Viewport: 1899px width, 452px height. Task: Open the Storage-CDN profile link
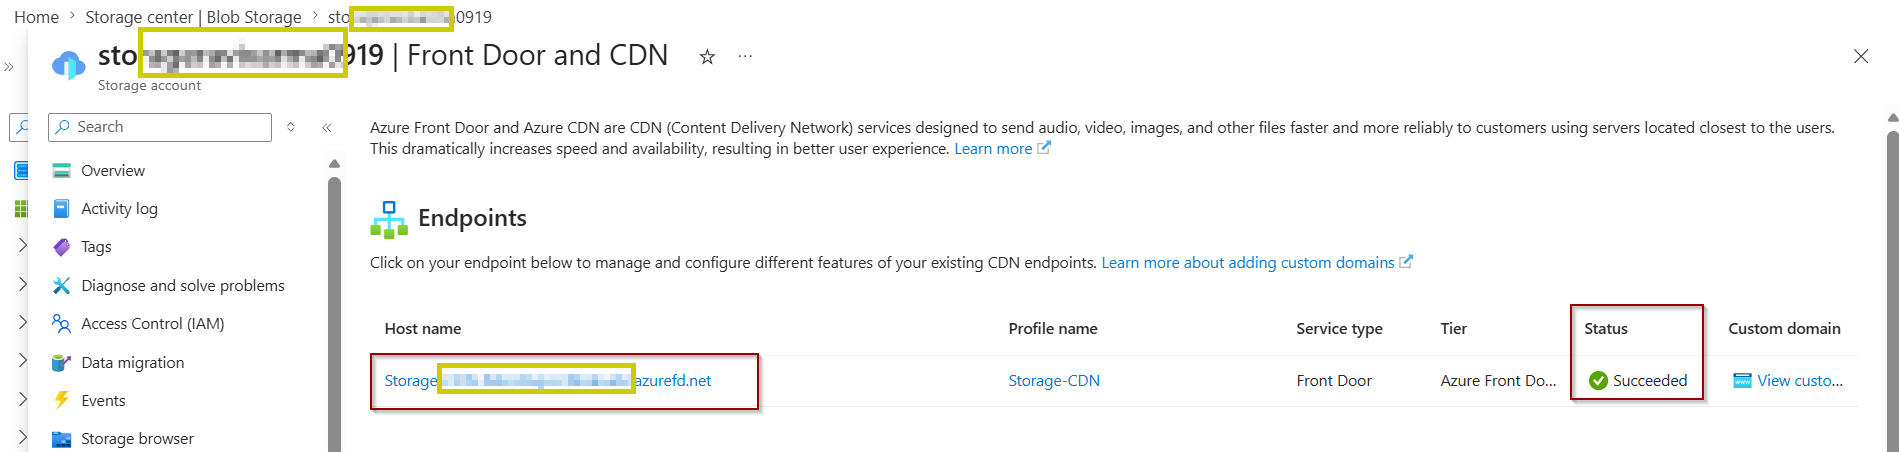1054,381
